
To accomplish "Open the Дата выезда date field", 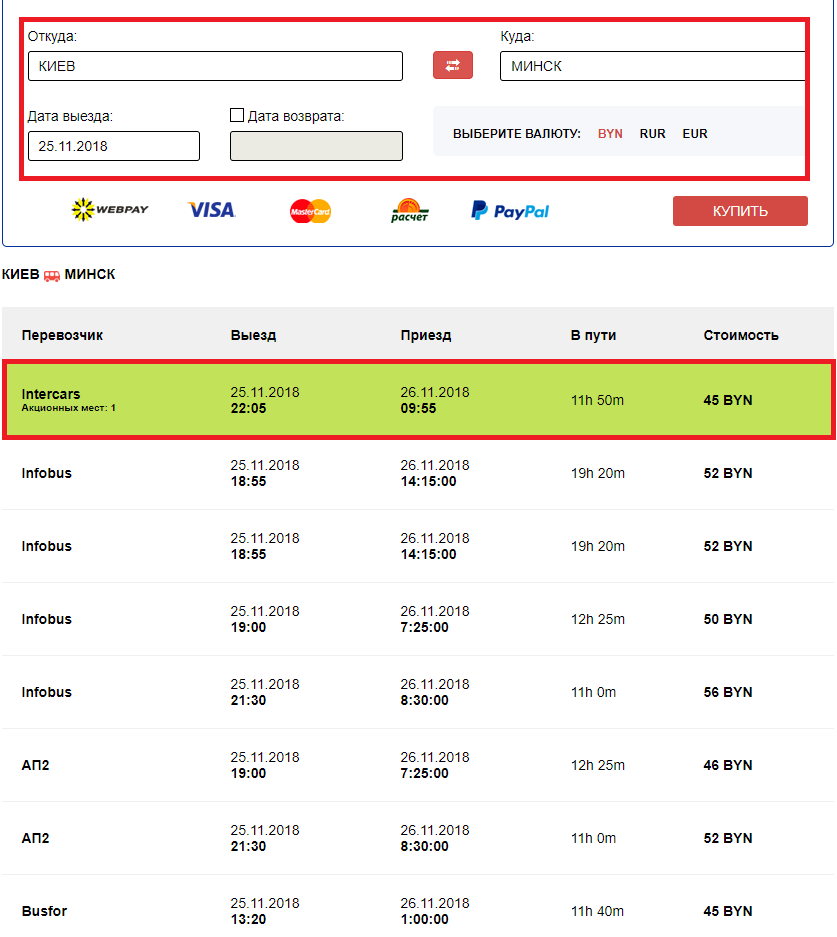I will 114,146.
